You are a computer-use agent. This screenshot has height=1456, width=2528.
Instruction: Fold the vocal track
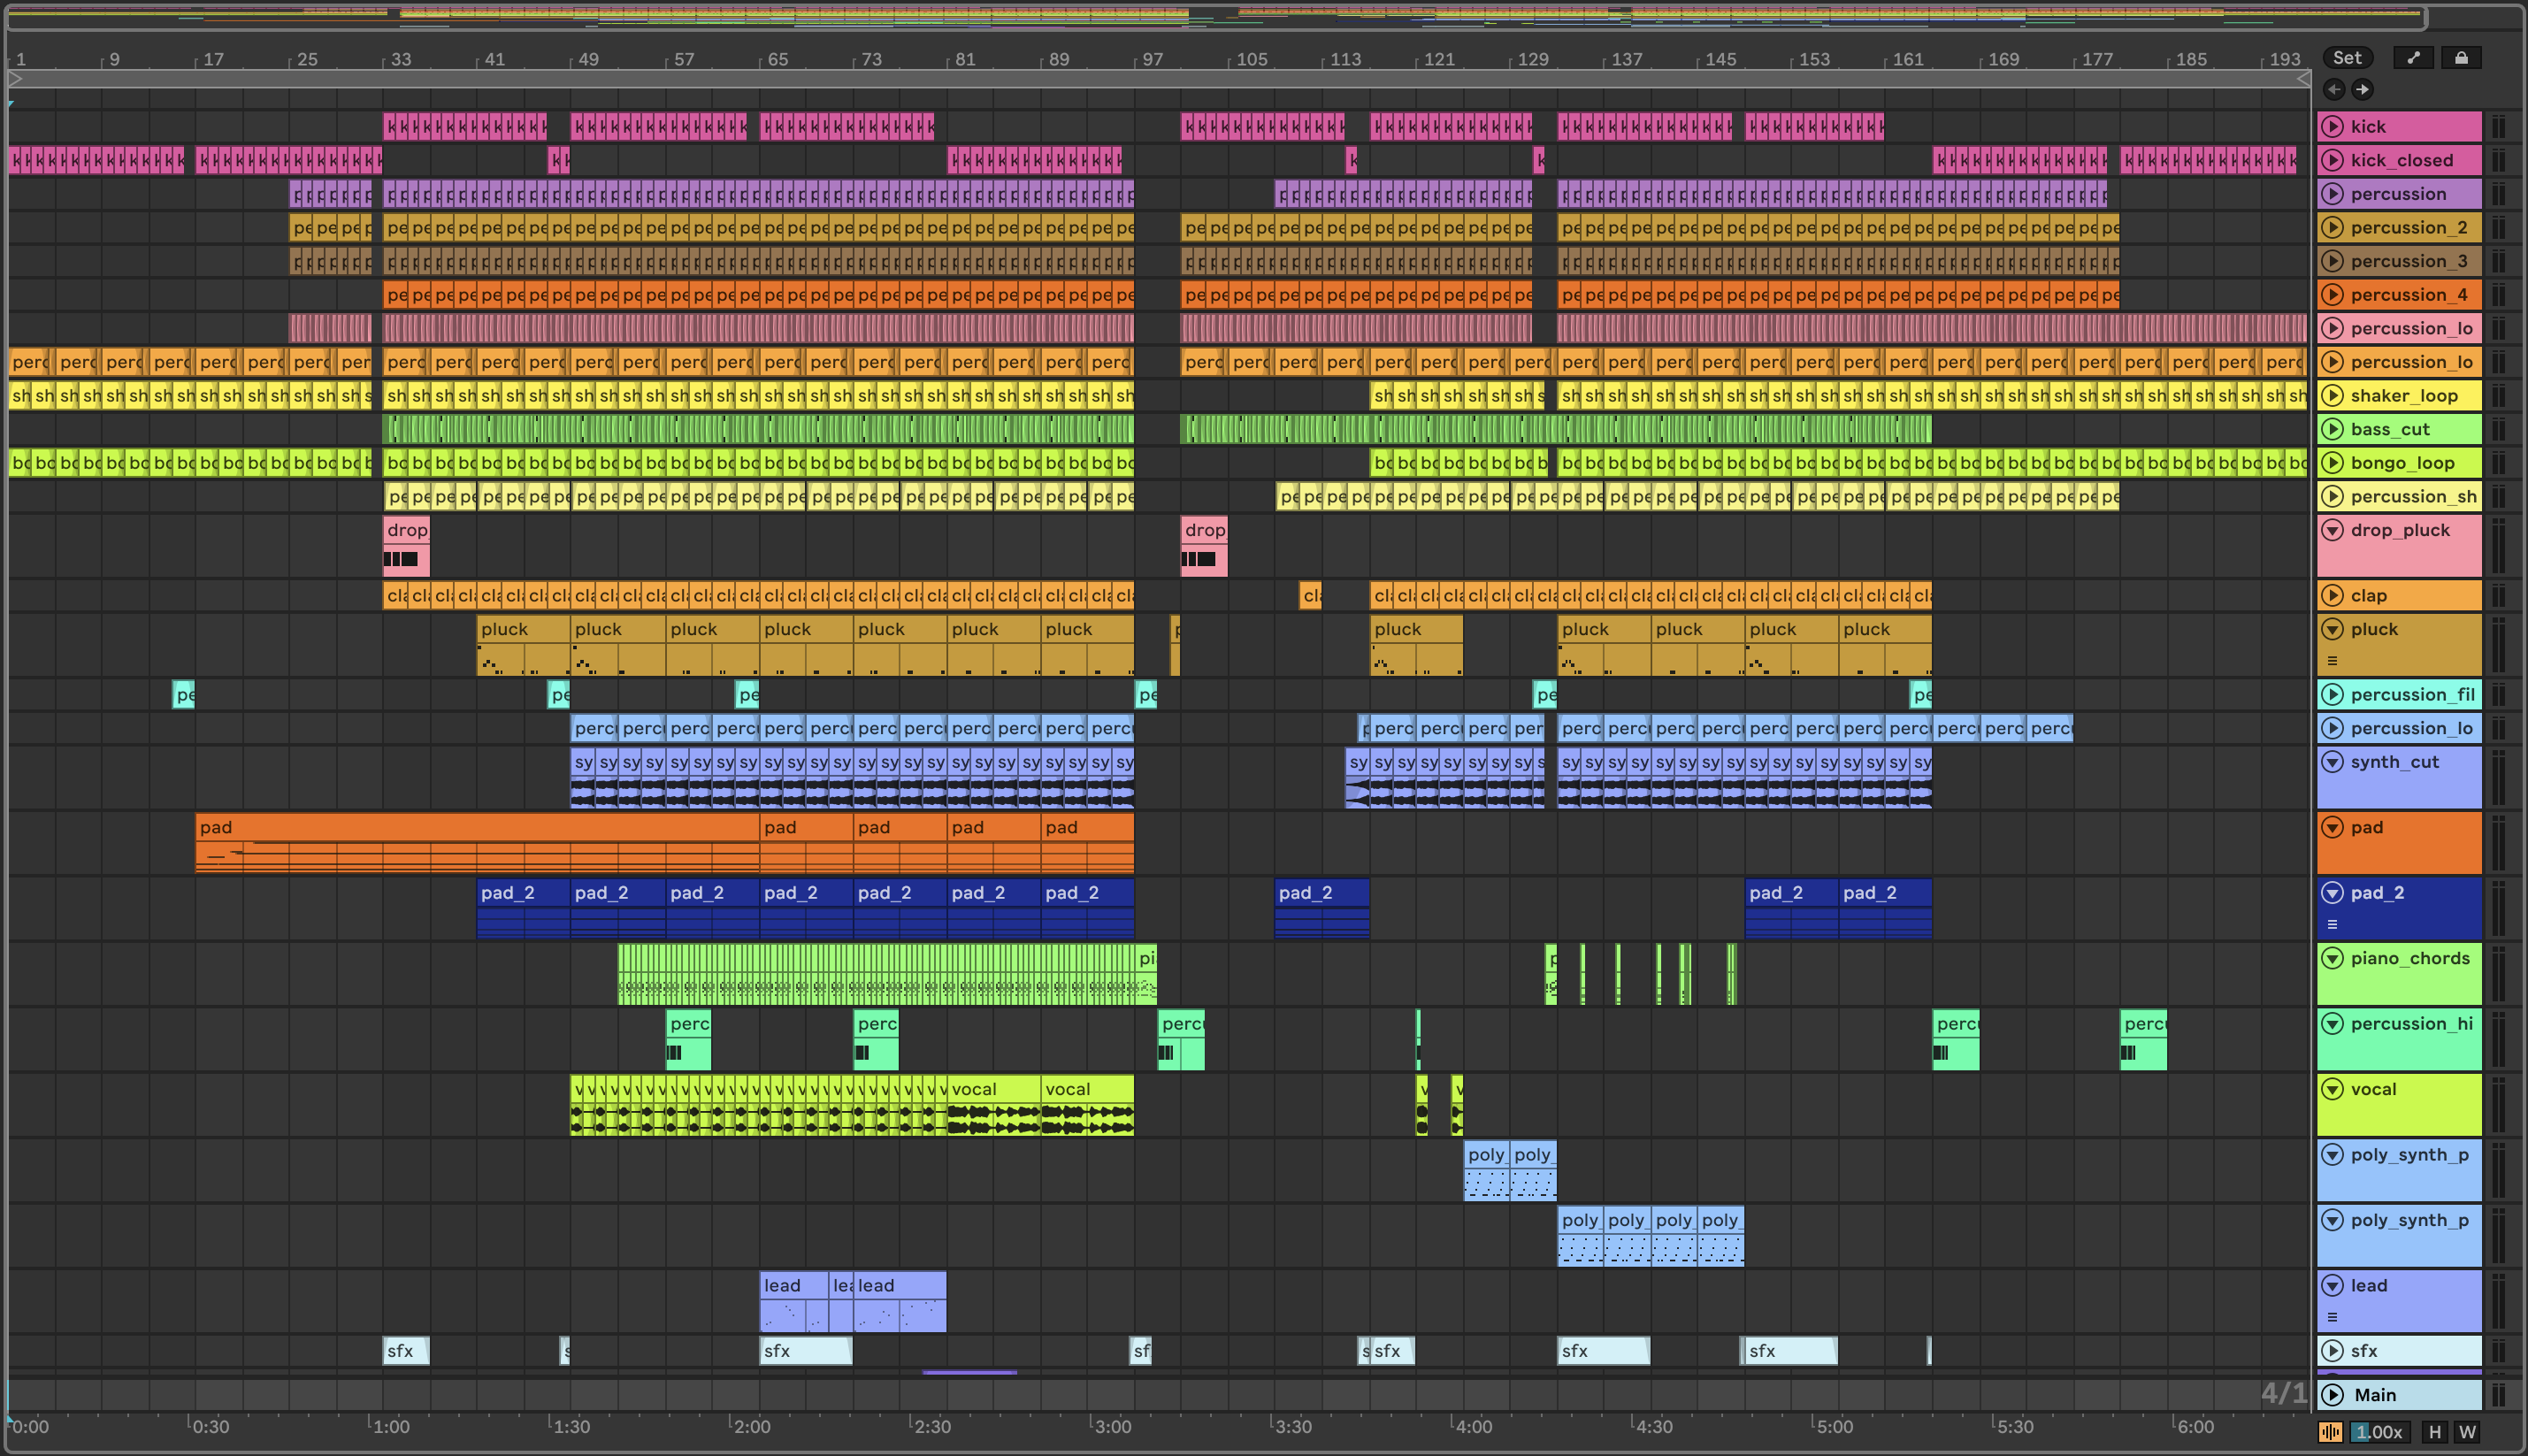coord(2333,1089)
